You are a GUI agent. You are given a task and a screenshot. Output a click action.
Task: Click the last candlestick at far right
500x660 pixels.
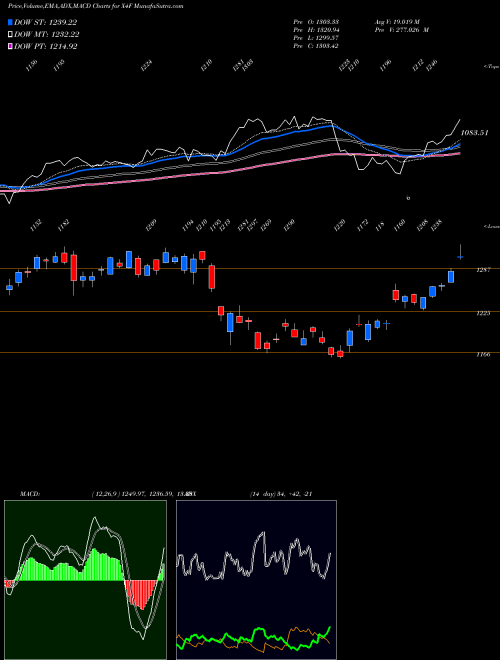[x=460, y=252]
